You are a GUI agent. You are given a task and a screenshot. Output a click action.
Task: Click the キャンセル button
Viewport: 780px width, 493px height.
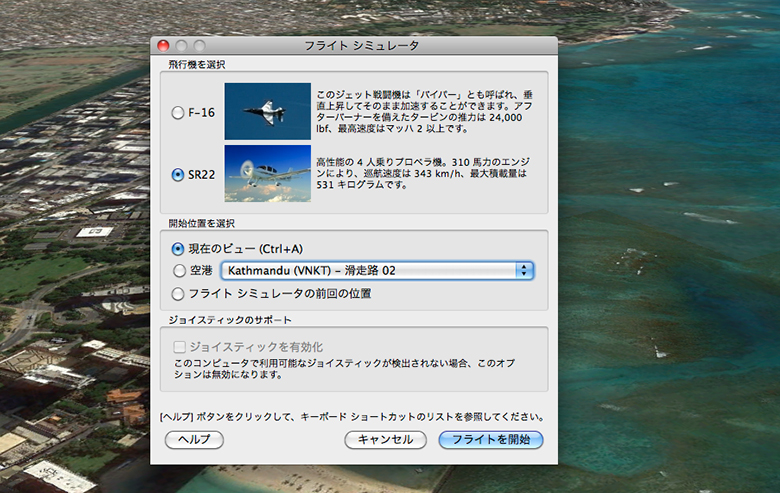(385, 439)
